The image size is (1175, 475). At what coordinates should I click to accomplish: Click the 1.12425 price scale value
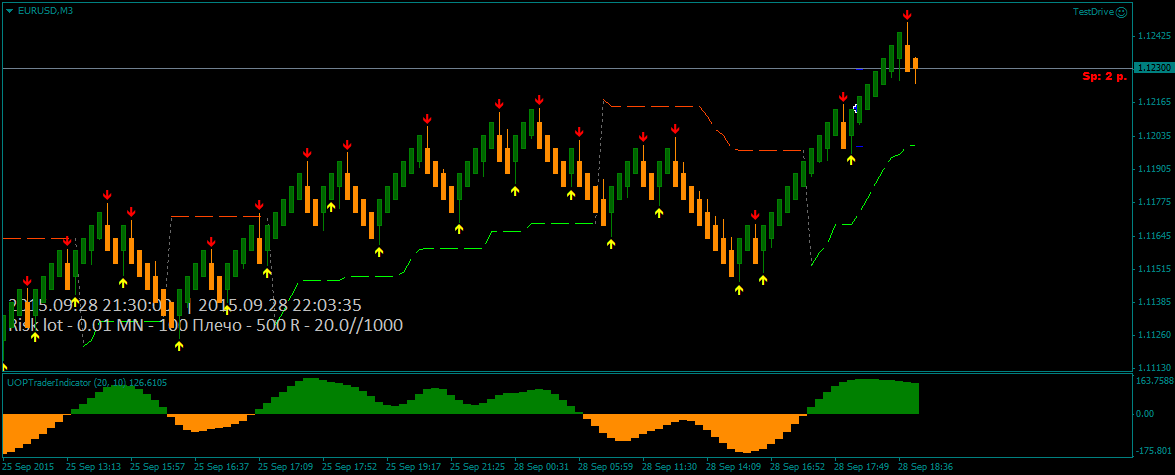pyautogui.click(x=1154, y=36)
